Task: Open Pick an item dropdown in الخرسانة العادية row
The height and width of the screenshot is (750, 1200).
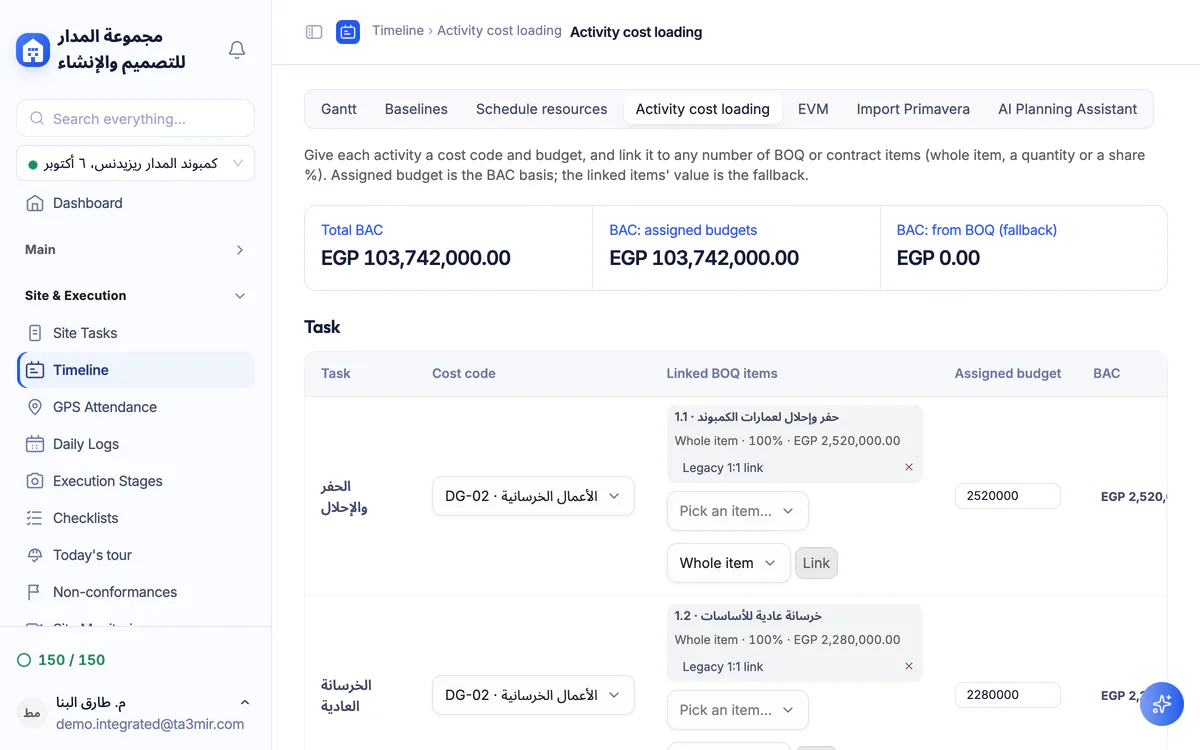Action: click(x=737, y=710)
